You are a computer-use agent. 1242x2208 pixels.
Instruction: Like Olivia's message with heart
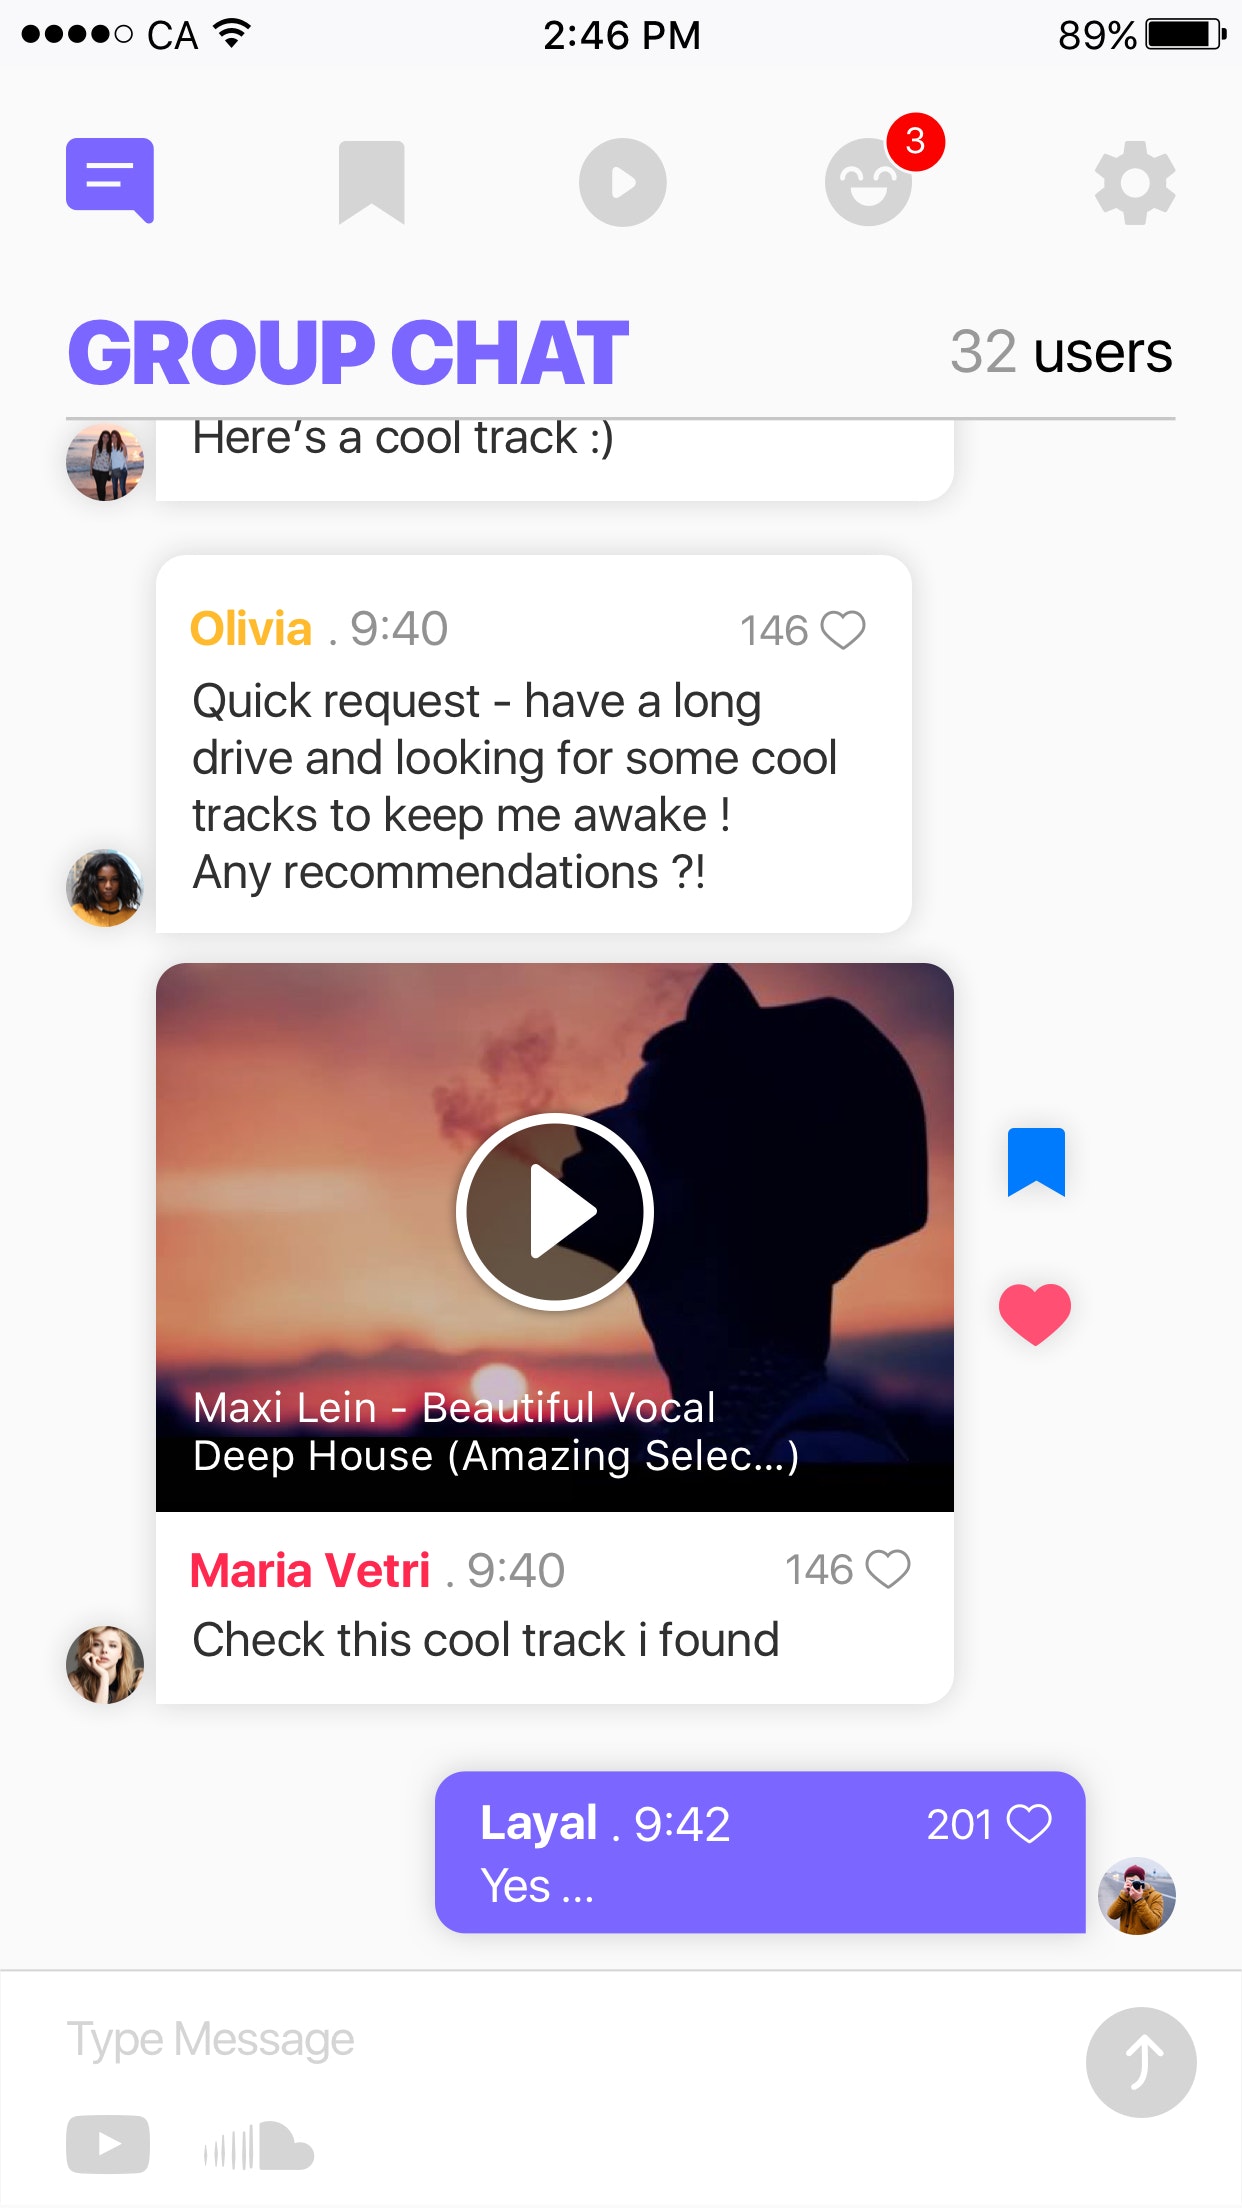tap(843, 631)
